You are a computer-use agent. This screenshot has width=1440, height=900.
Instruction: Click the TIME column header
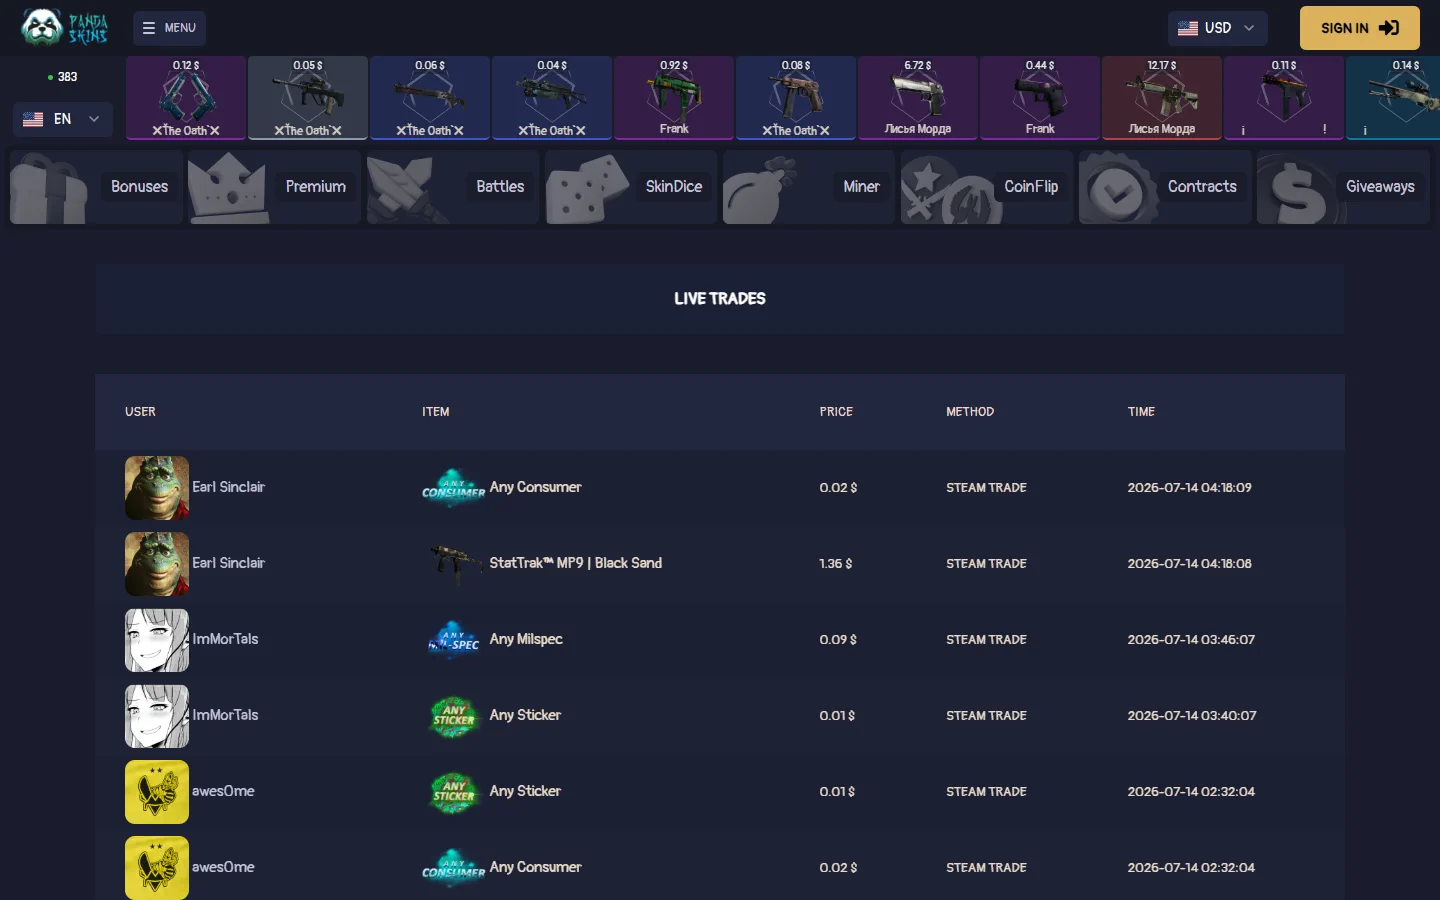click(1141, 412)
